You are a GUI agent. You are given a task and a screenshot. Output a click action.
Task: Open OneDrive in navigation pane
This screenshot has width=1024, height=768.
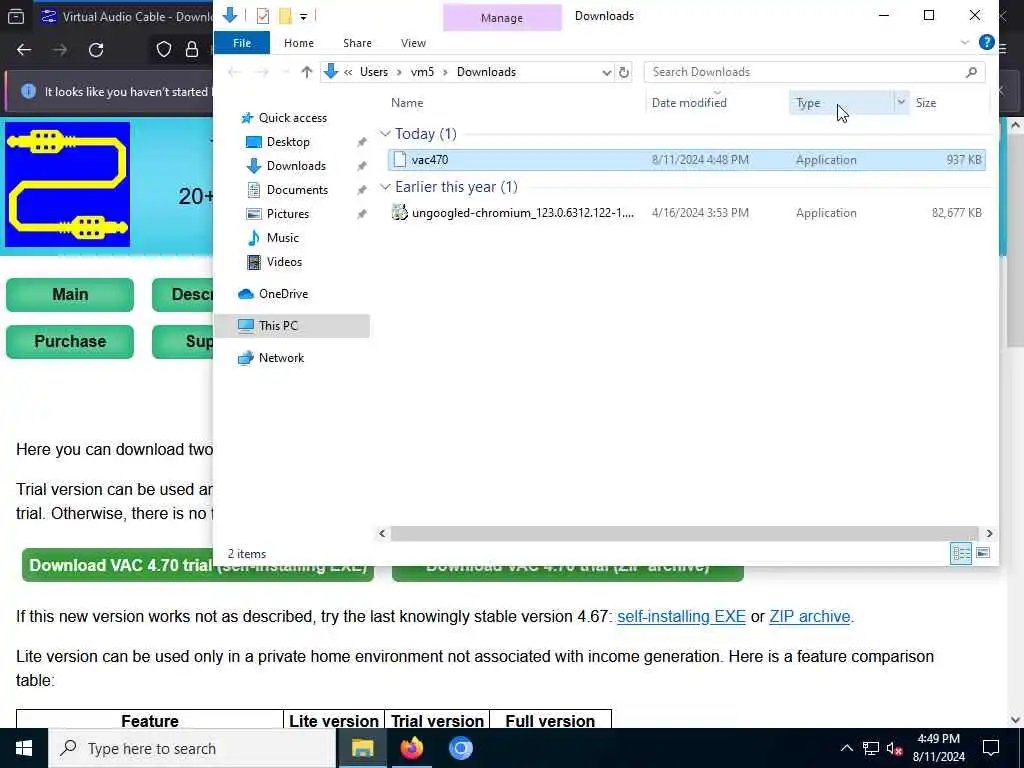coord(283,294)
